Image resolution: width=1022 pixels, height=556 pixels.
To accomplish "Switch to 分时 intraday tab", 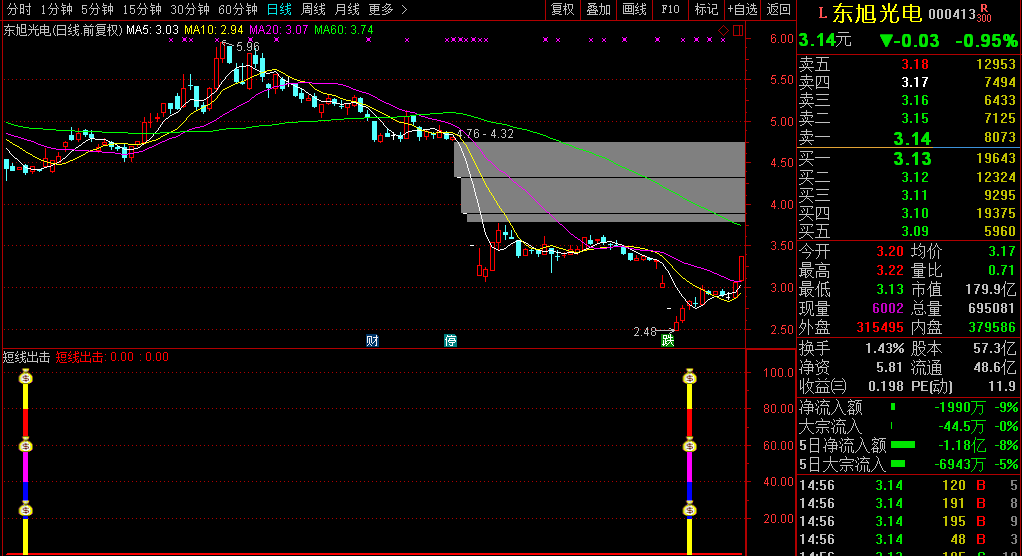I will [18, 9].
